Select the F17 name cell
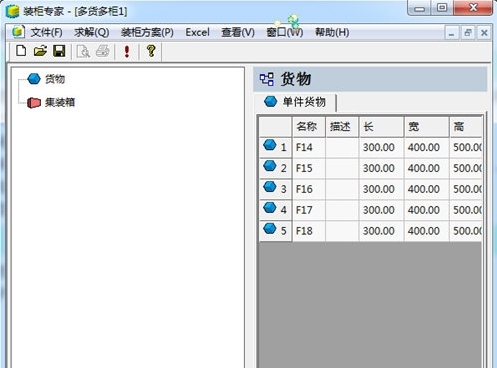Viewport: 497px width, 368px height. (309, 210)
